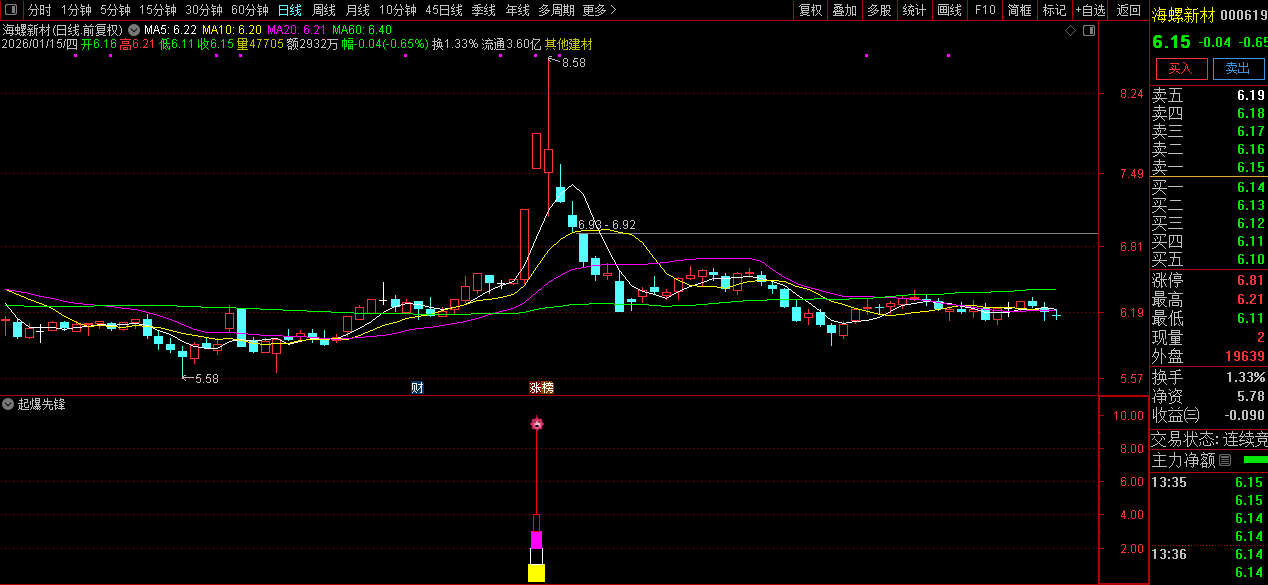
Task: Switch to 15分钟 period tab
Action: 157,10
